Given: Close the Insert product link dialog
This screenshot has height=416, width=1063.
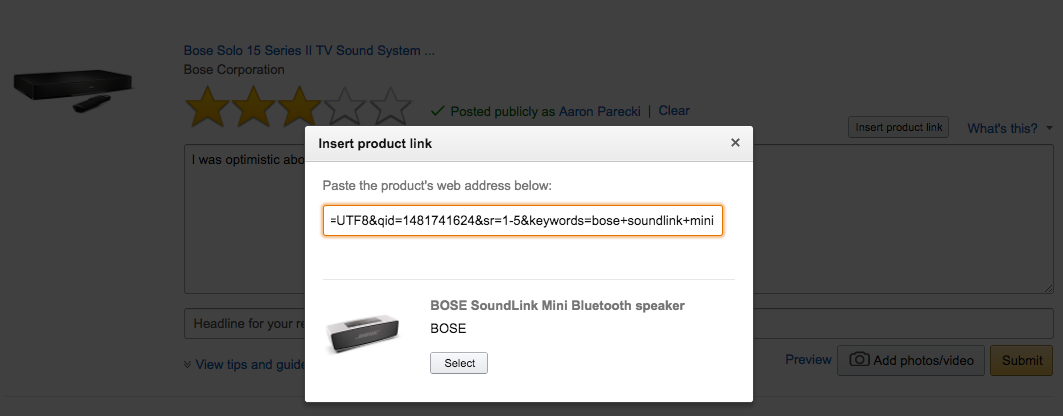Looking at the screenshot, I should tap(735, 143).
